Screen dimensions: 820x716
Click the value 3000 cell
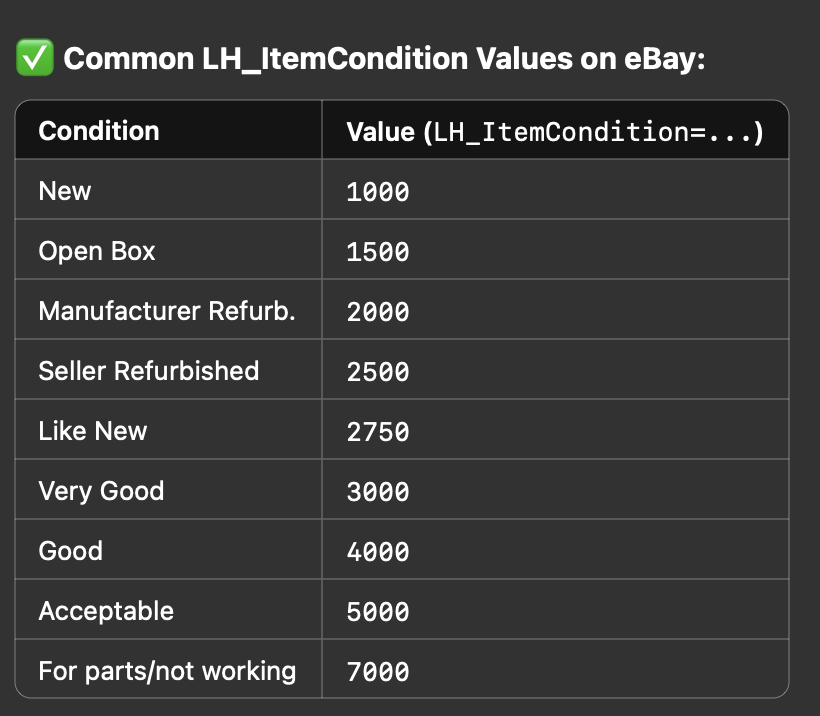(378, 492)
